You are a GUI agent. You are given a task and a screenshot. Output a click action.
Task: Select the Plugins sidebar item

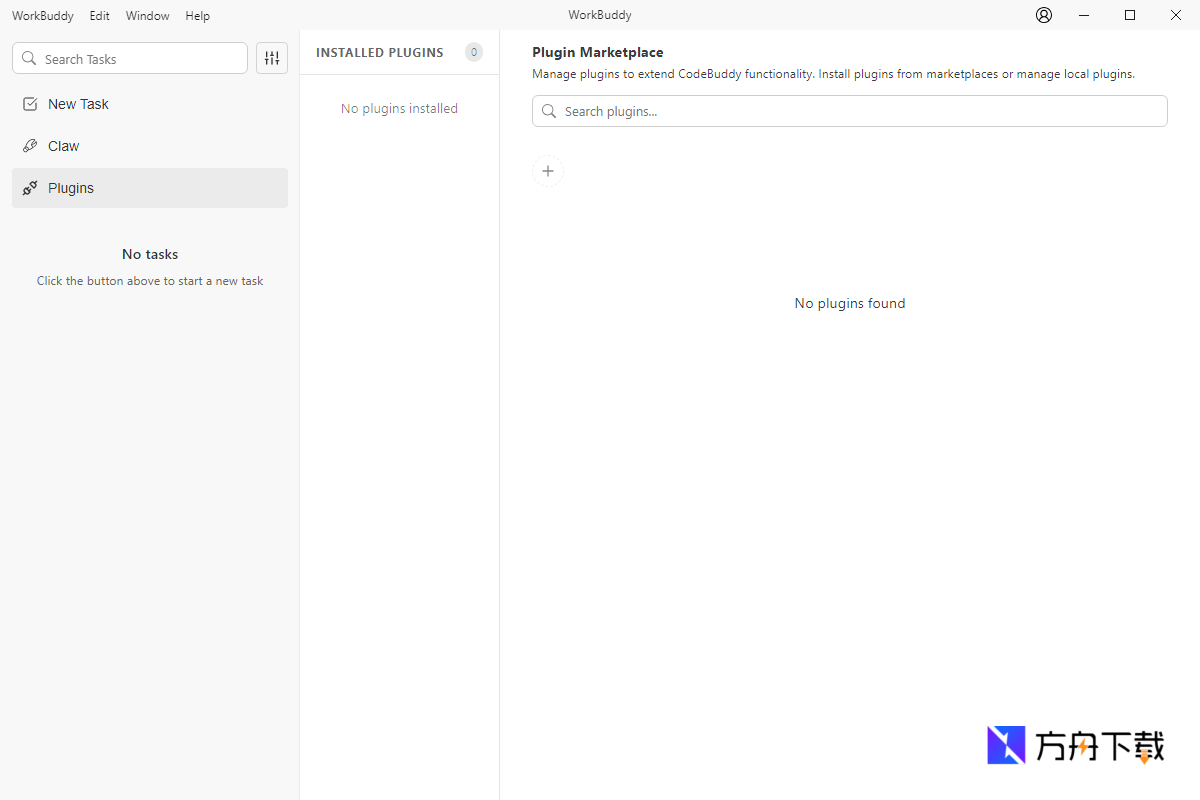click(x=71, y=188)
